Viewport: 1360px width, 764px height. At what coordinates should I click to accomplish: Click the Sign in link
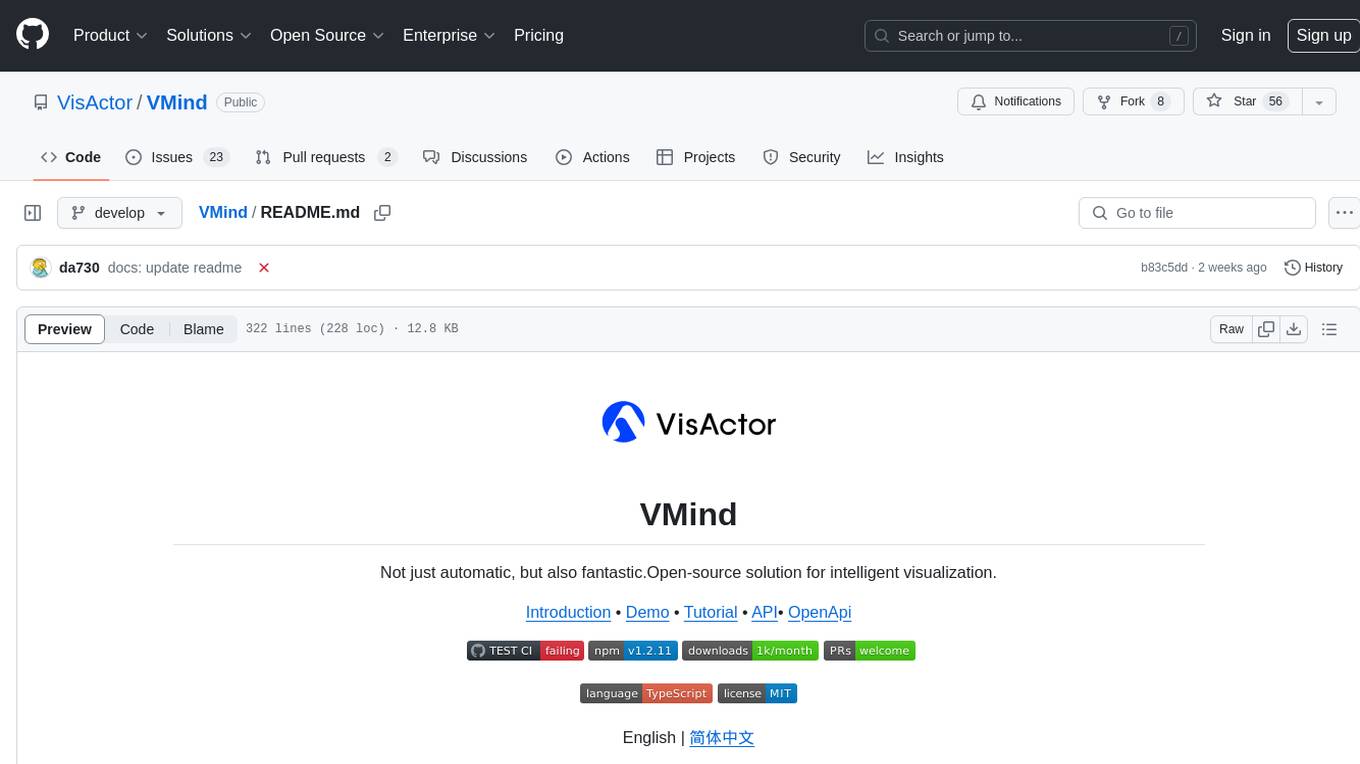(x=1245, y=35)
